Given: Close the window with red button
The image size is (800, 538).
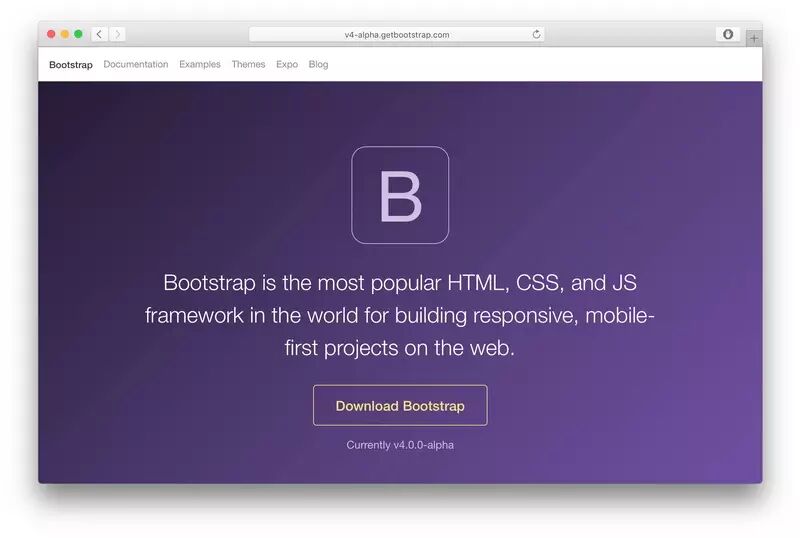Looking at the screenshot, I should 51,34.
